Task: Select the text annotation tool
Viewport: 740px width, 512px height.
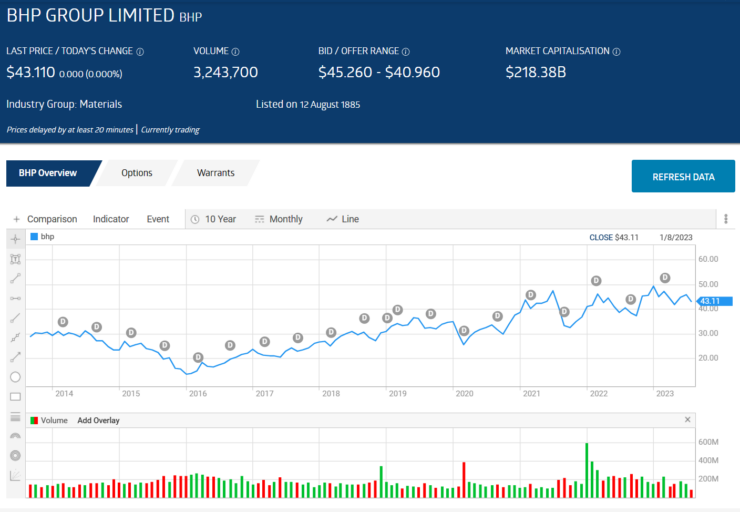Action: tap(16, 259)
